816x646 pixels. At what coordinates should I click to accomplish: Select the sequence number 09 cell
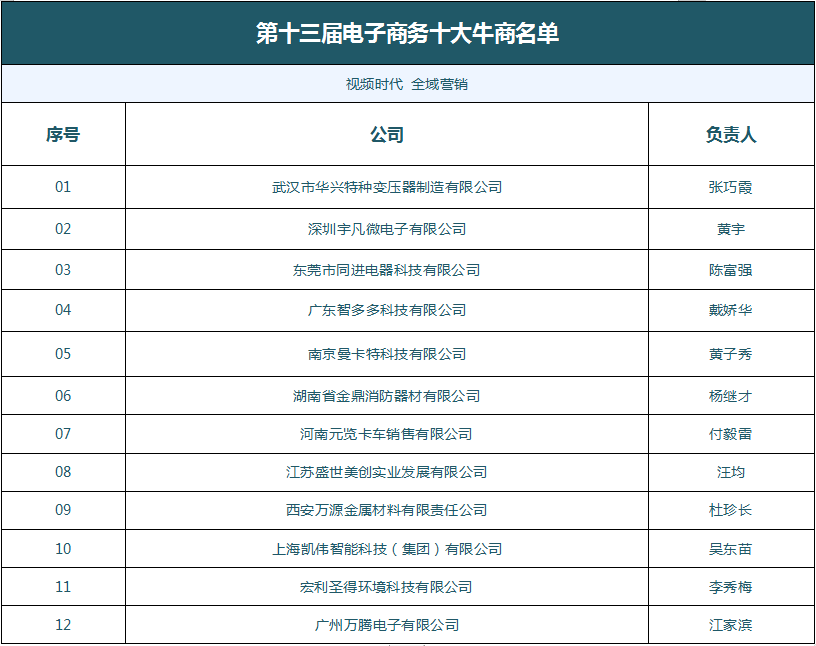click(x=63, y=510)
